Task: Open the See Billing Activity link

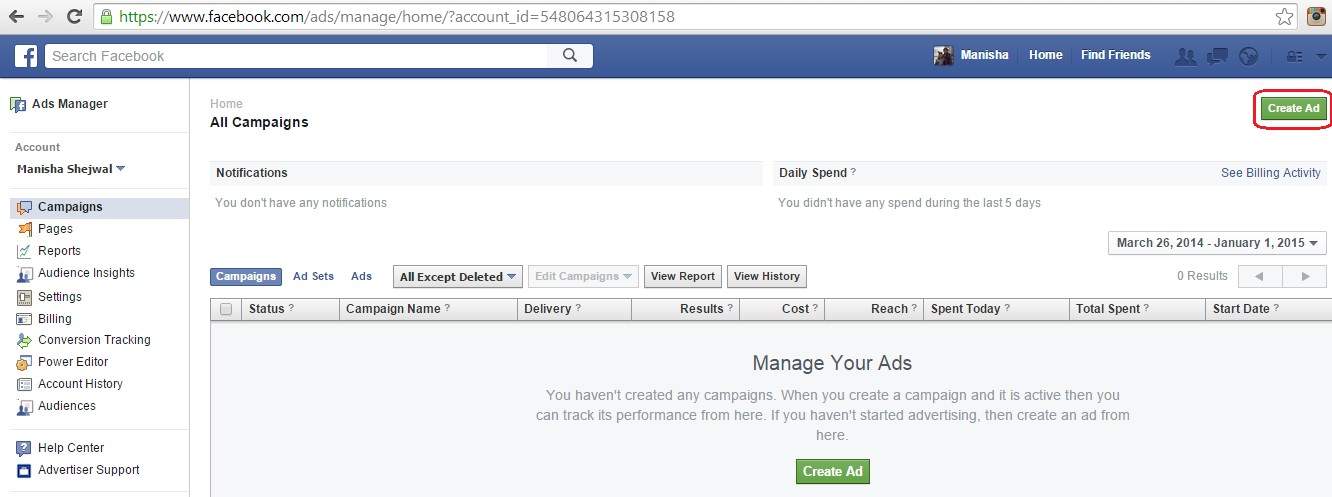Action: tap(1271, 173)
